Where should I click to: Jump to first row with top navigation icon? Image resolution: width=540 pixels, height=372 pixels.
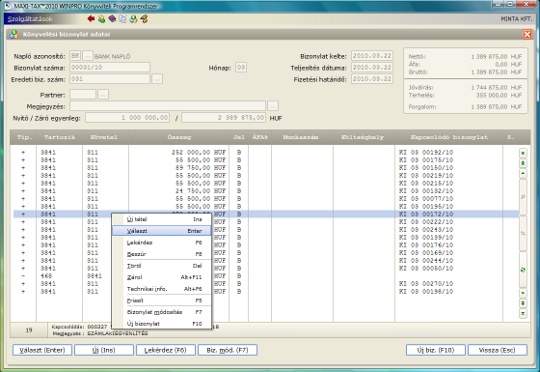pos(523,153)
